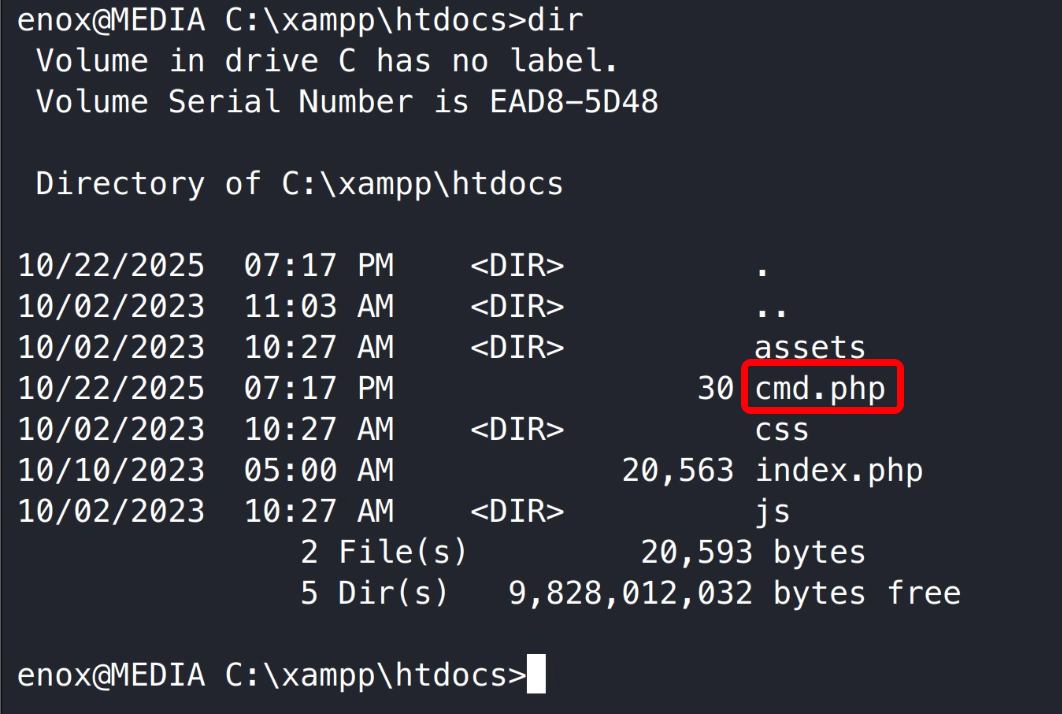Viewport: 1062px width, 714px height.
Task: Click the "2 File(s)" summary text
Action: (x=384, y=552)
